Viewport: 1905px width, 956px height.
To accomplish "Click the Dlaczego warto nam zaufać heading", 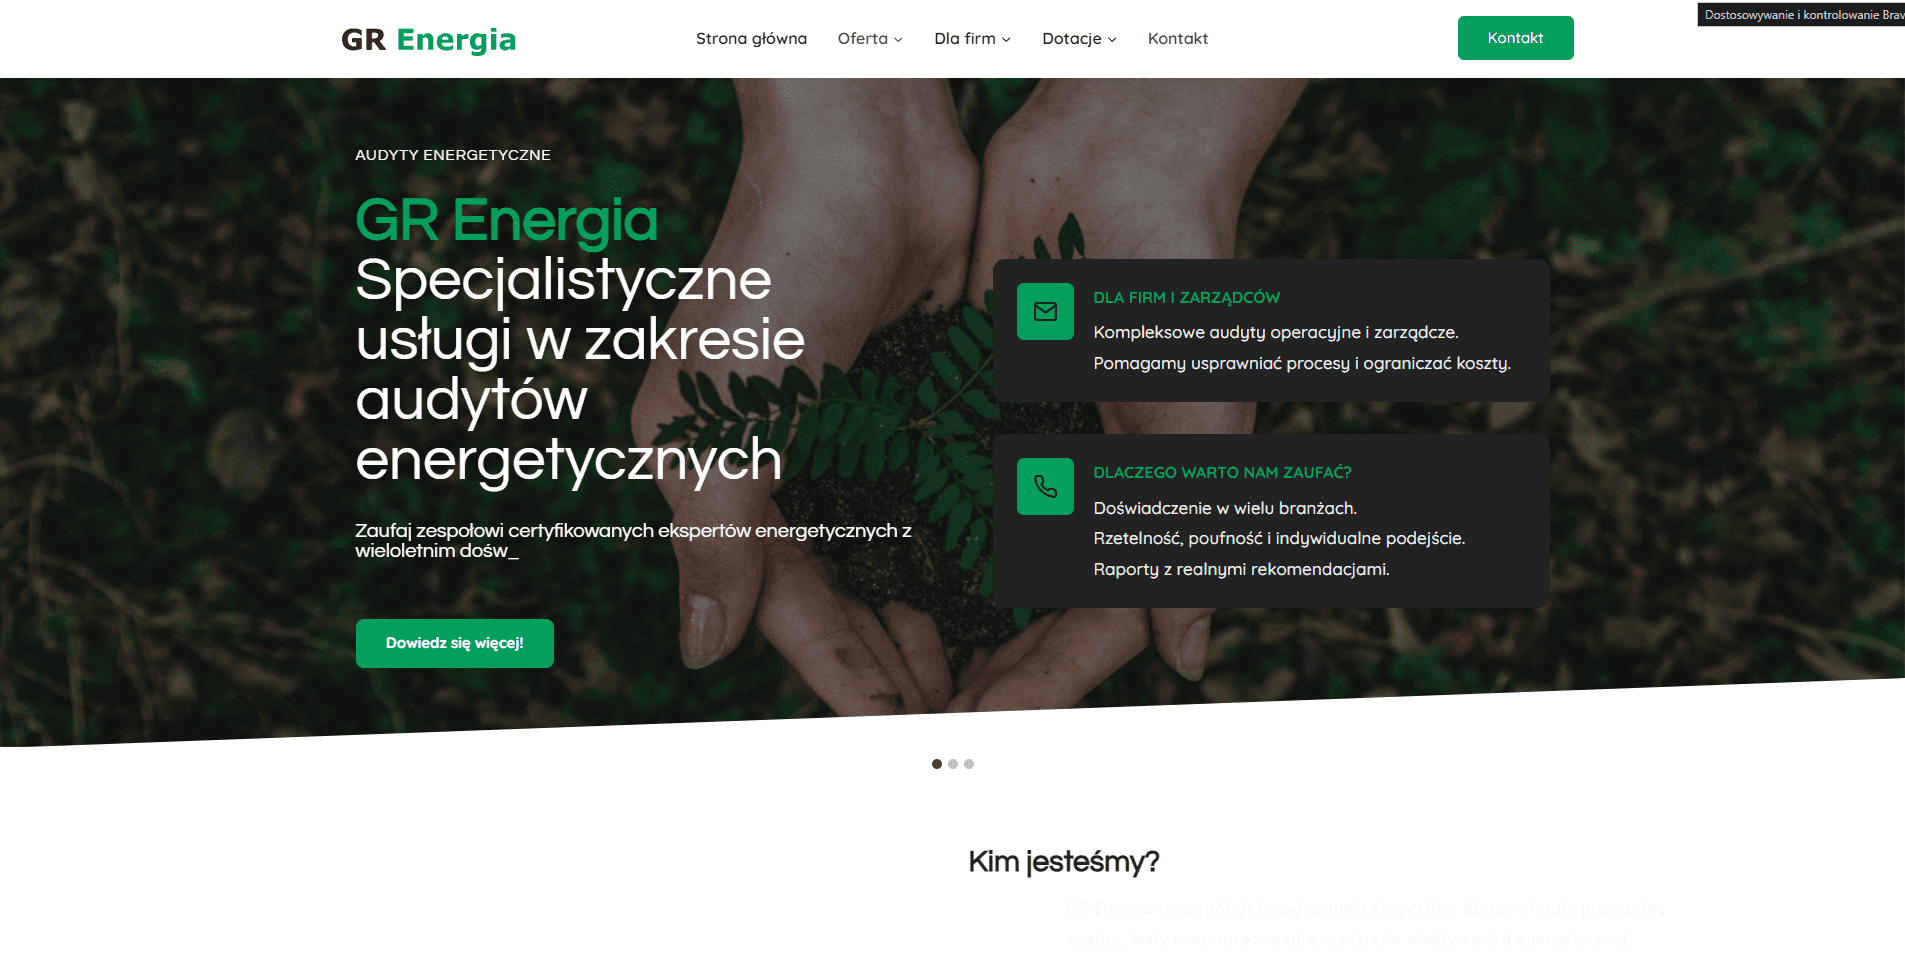I will pos(1222,473).
